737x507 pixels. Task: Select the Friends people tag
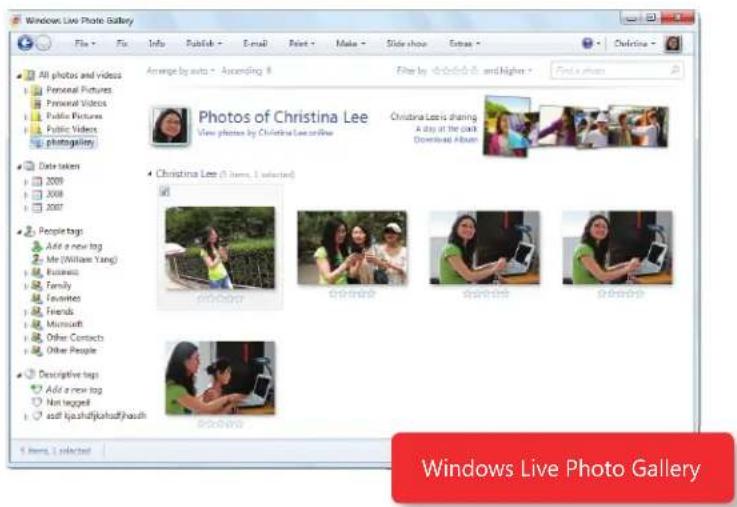coord(60,311)
